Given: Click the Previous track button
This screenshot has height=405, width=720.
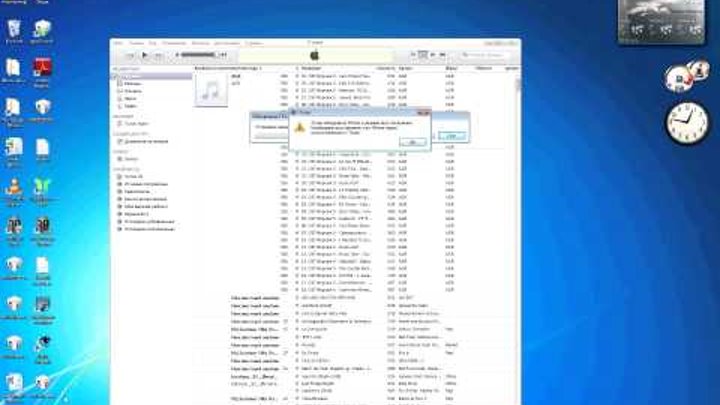Looking at the screenshot, I should (130, 55).
